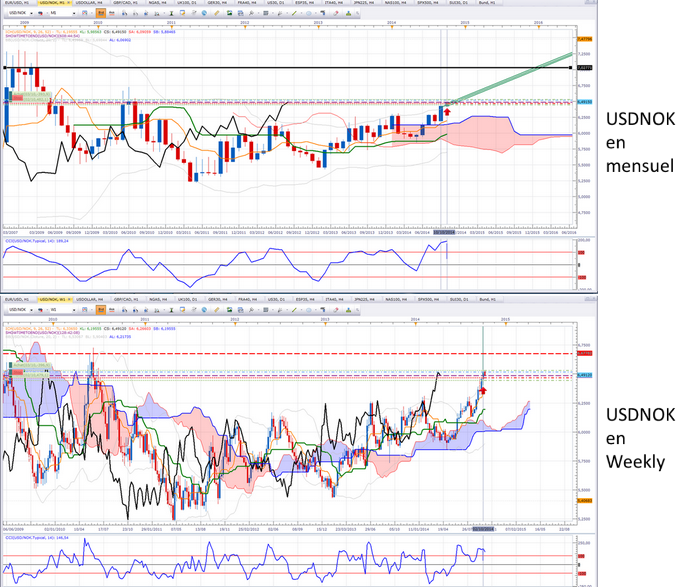Click the yellow ruler icon in weekly toolbar
Viewport: 700px width, 587px height.
tap(217, 310)
